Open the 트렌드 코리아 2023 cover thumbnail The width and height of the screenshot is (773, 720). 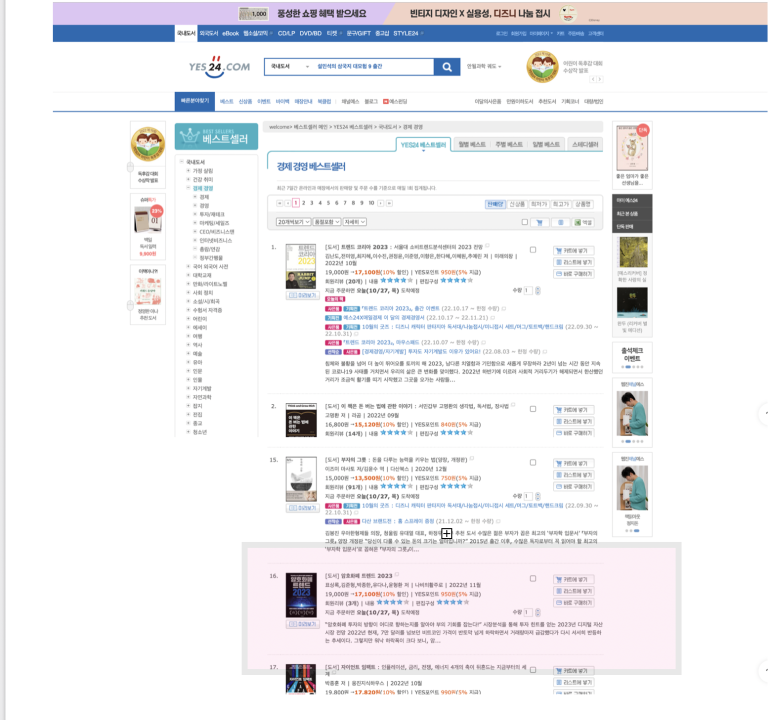point(301,266)
